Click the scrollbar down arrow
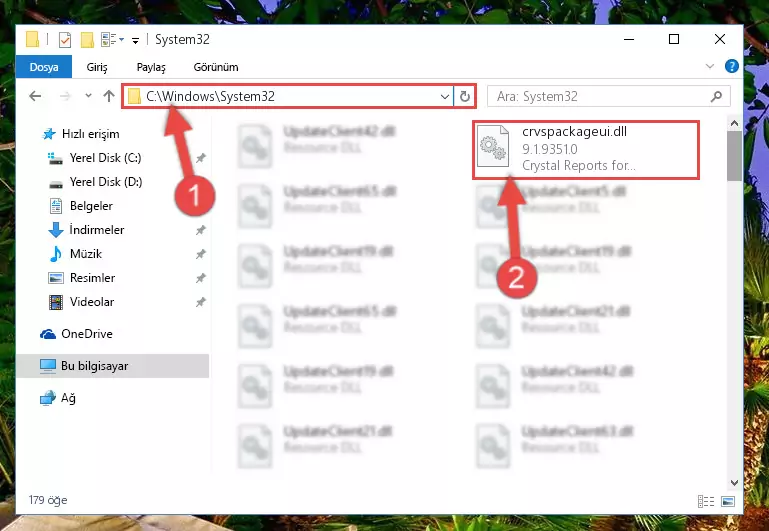Viewport: 769px width, 531px height. pyautogui.click(x=734, y=483)
